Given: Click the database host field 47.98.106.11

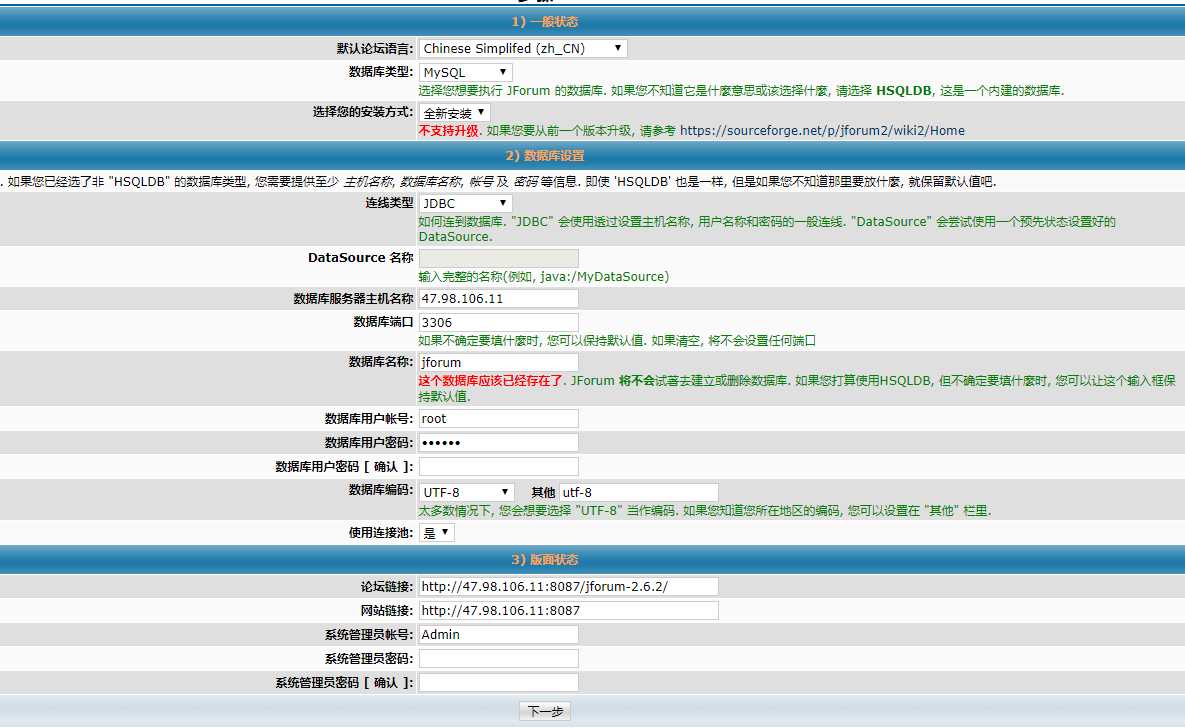Looking at the screenshot, I should [499, 299].
